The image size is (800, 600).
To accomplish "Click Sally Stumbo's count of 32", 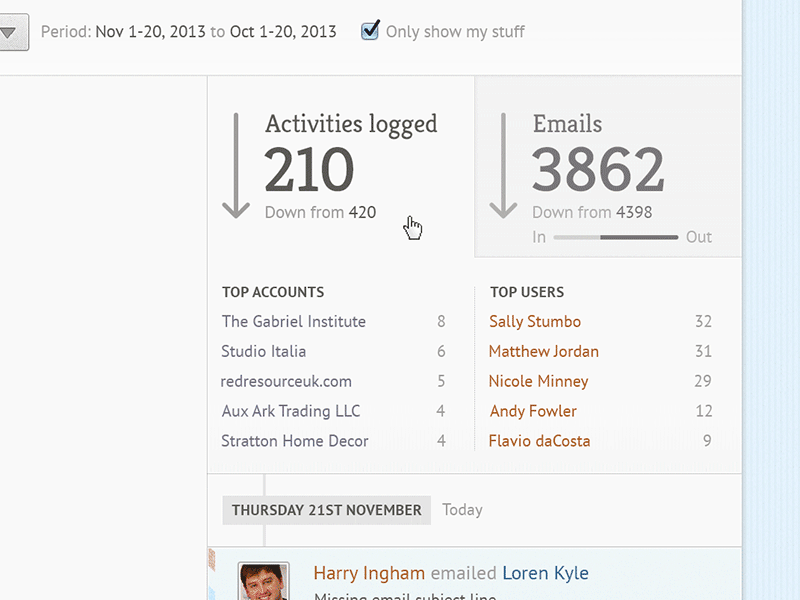I will 703,321.
